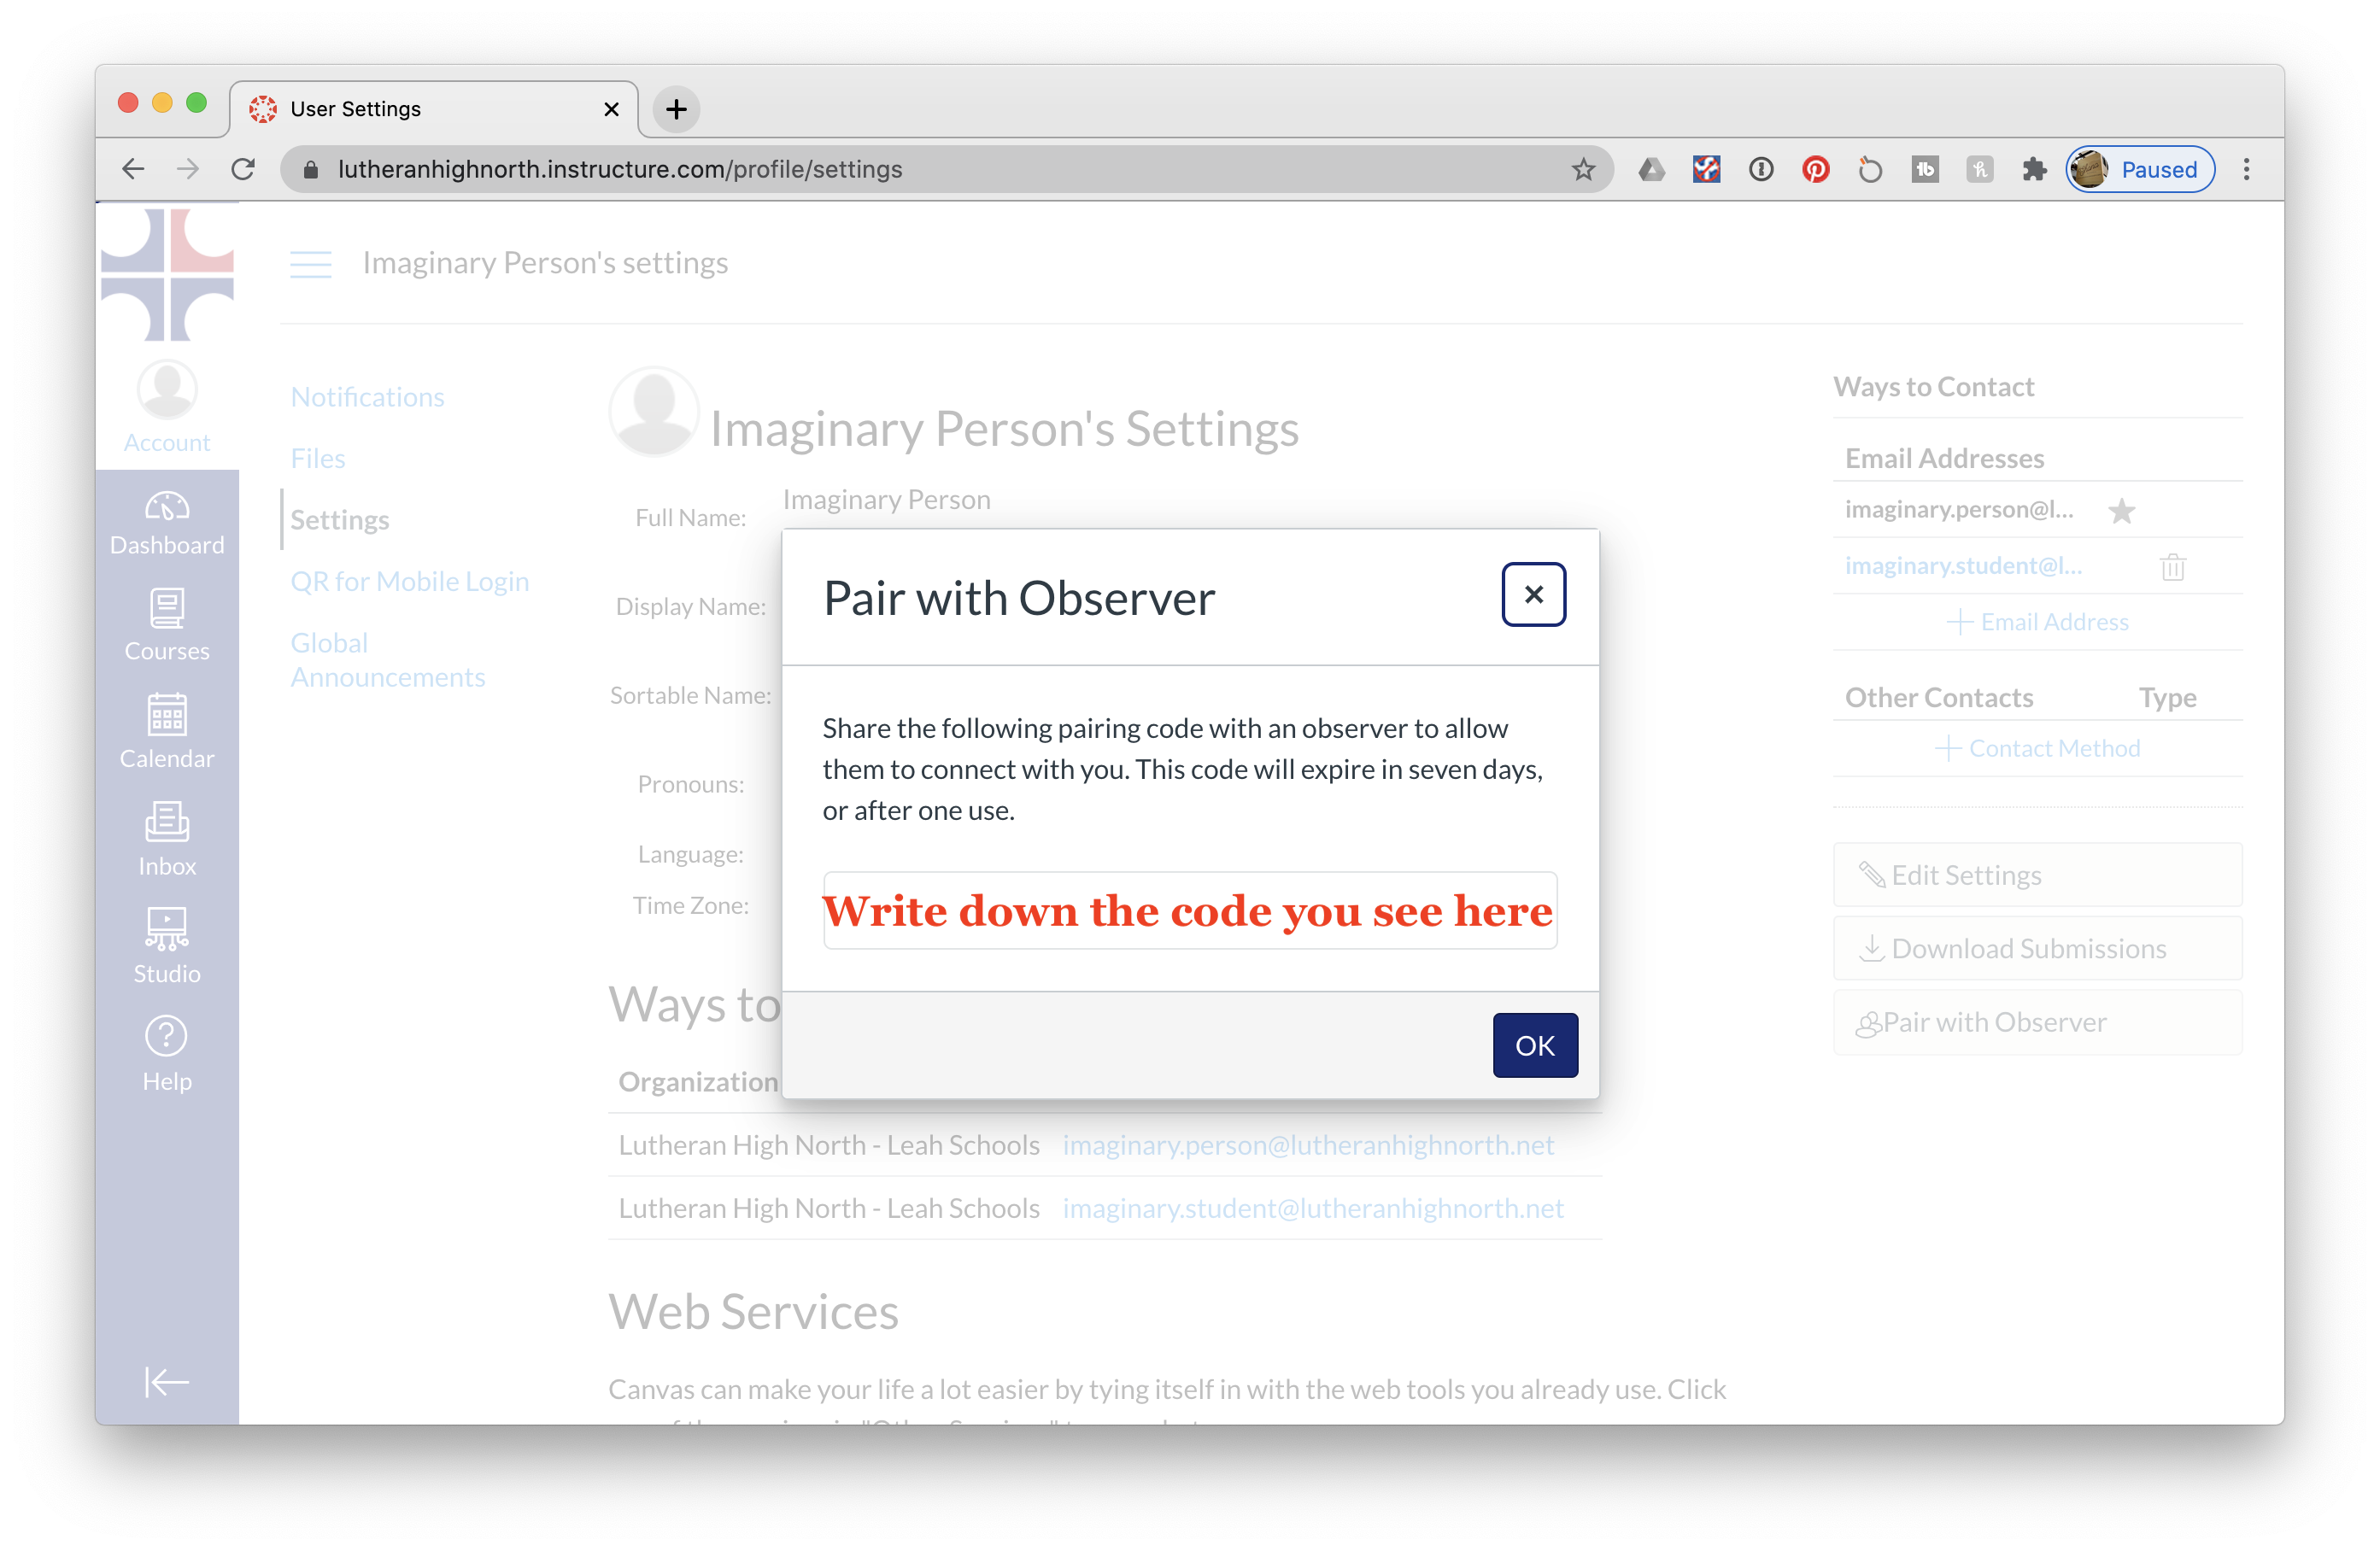This screenshot has width=2380, height=1551.
Task: Close the Pair with Observer dialog
Action: 1533,595
